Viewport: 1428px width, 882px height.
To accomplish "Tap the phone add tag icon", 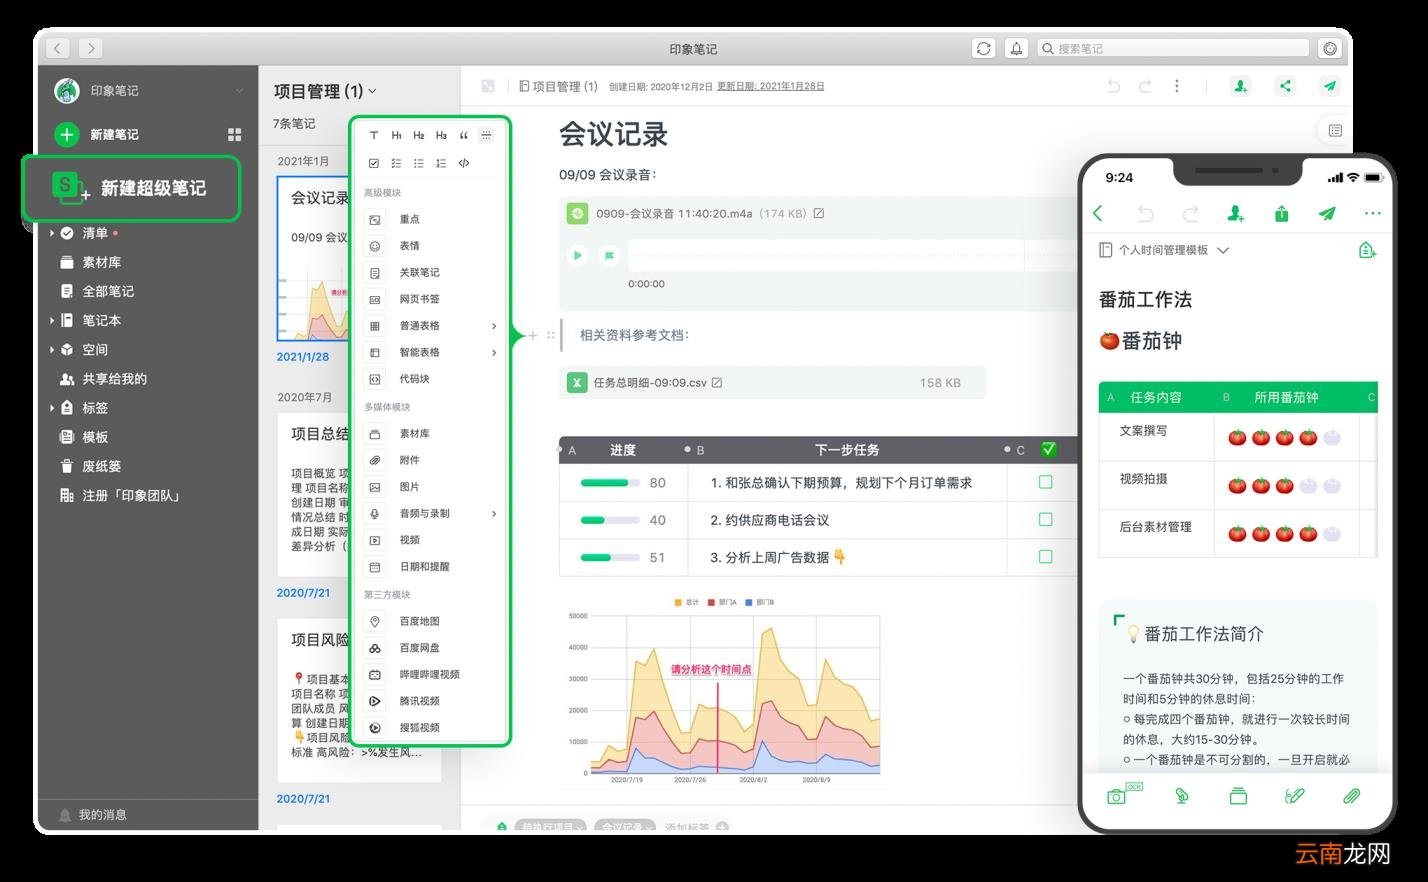I will tap(1367, 250).
